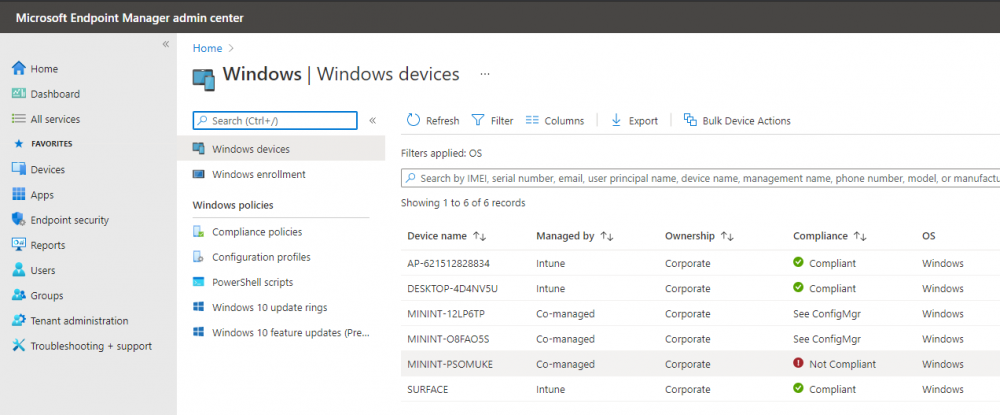Select Windows devices menu item
This screenshot has width=1000, height=415.
pyautogui.click(x=281, y=149)
